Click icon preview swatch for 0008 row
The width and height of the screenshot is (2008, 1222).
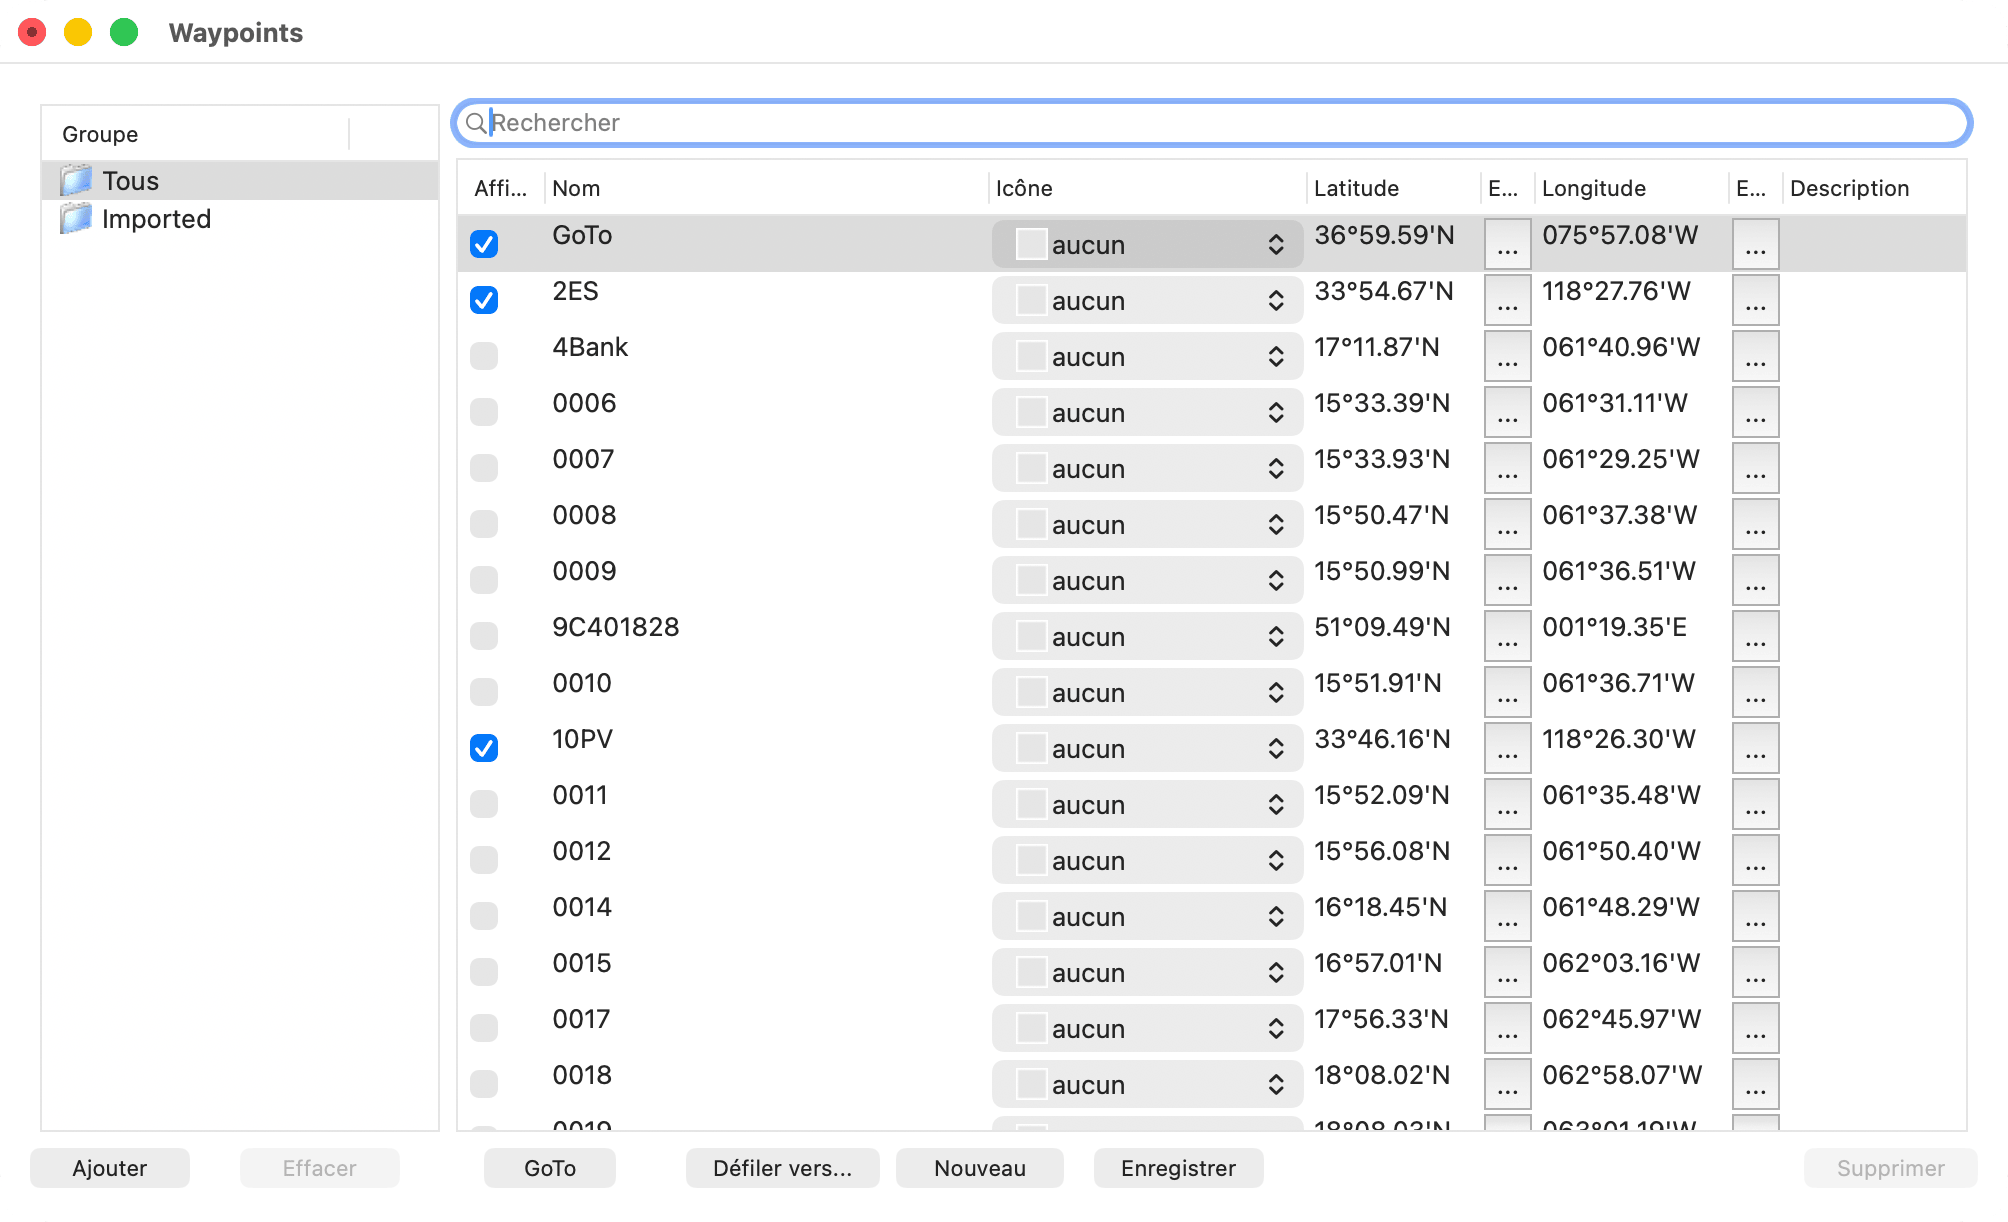(x=1031, y=524)
